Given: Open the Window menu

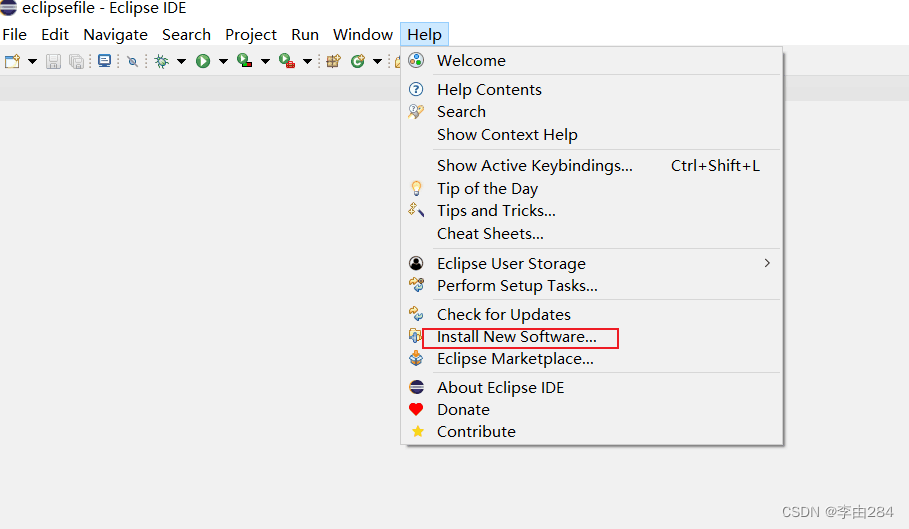Looking at the screenshot, I should [363, 35].
